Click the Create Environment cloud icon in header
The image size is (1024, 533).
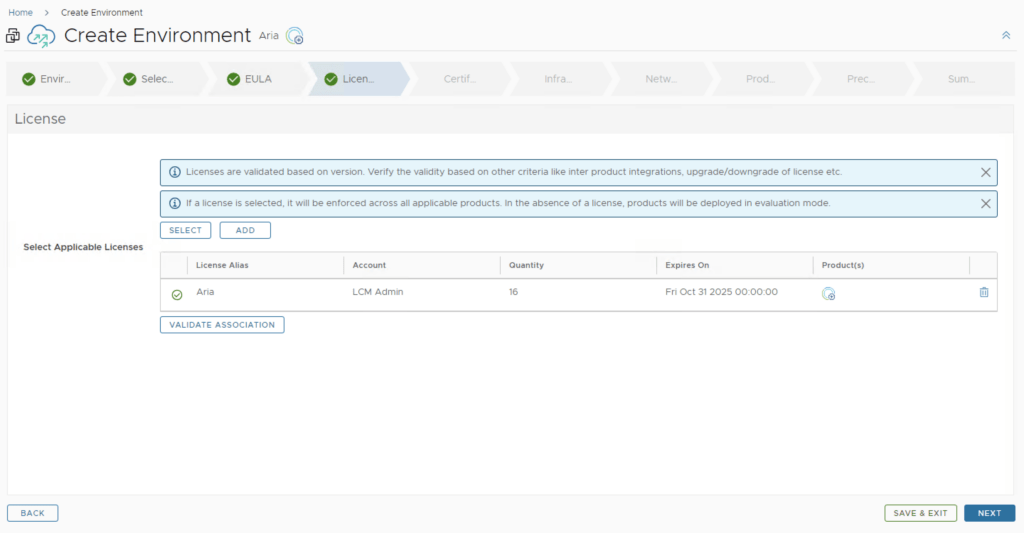pyautogui.click(x=41, y=36)
